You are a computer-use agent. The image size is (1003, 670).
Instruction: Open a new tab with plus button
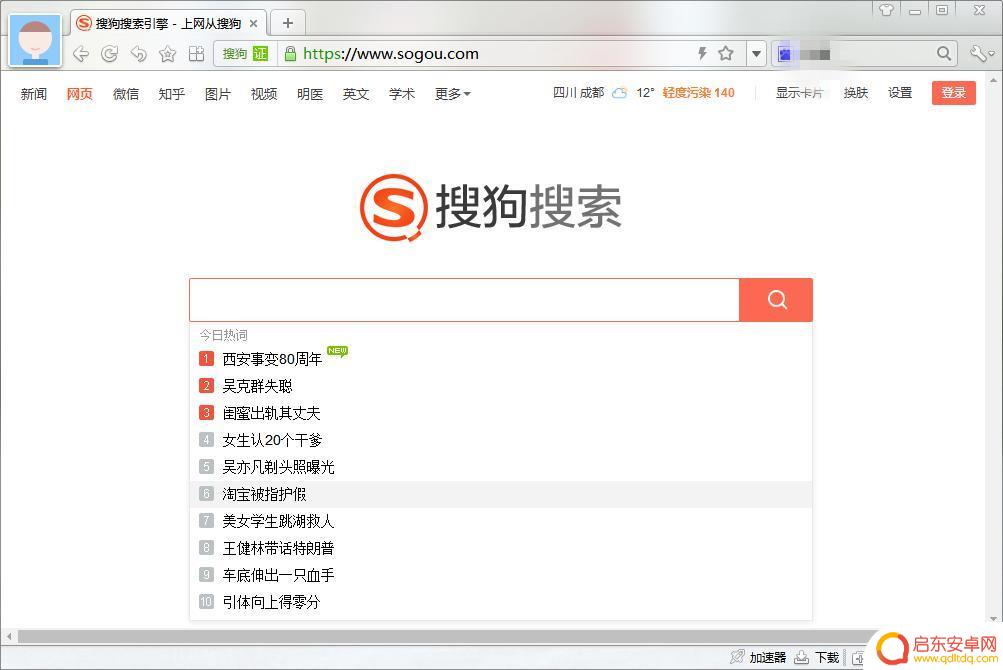(x=288, y=24)
